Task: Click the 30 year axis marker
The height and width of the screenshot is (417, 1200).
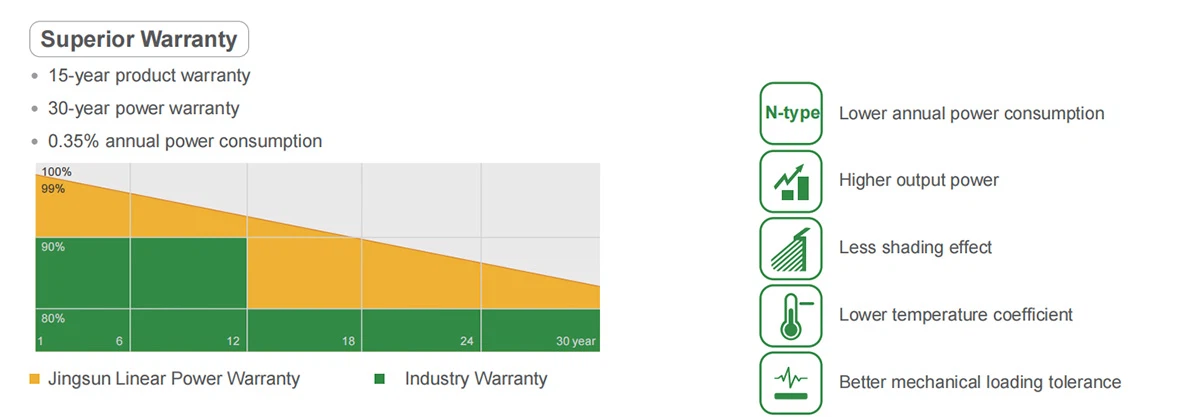Action: click(x=575, y=342)
